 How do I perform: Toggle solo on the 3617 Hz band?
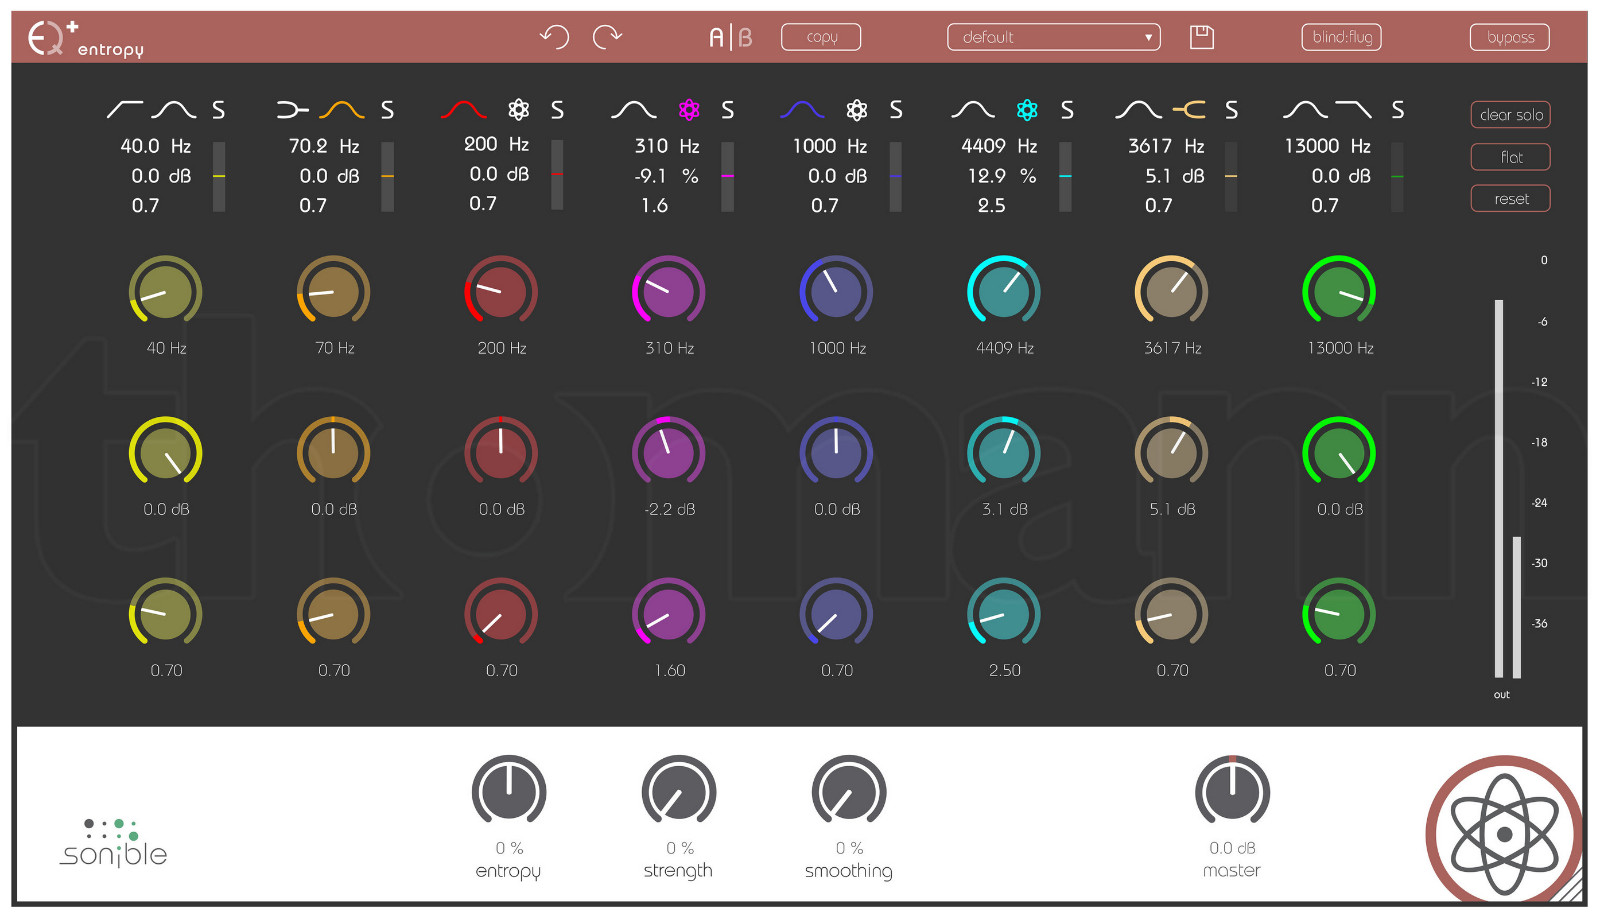coord(1231,110)
